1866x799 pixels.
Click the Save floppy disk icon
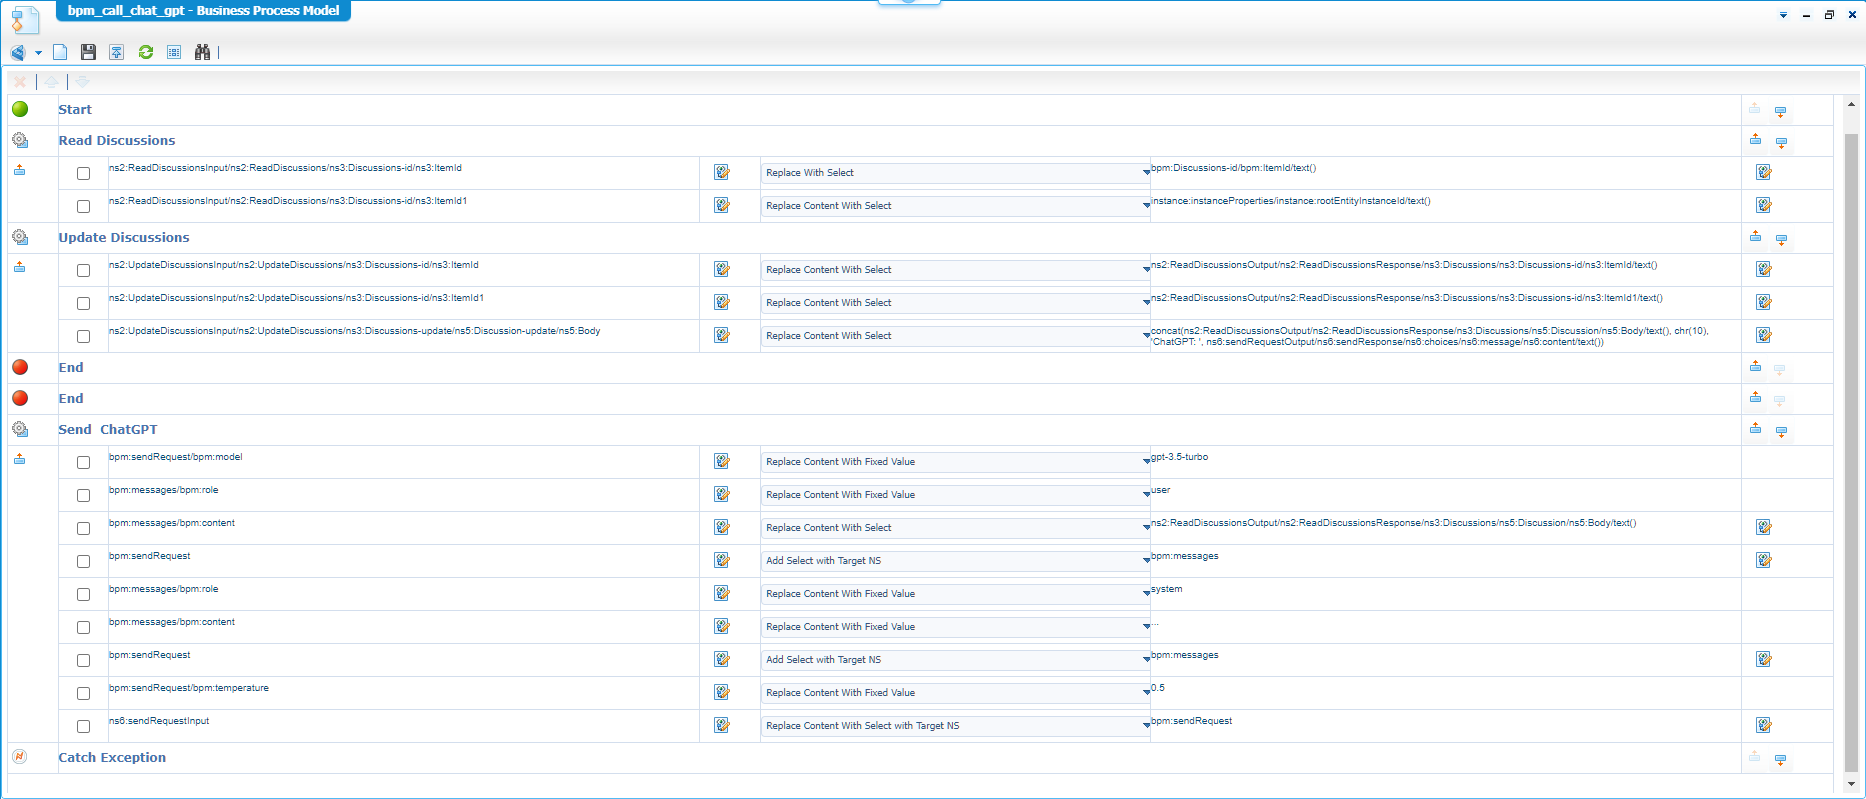88,52
